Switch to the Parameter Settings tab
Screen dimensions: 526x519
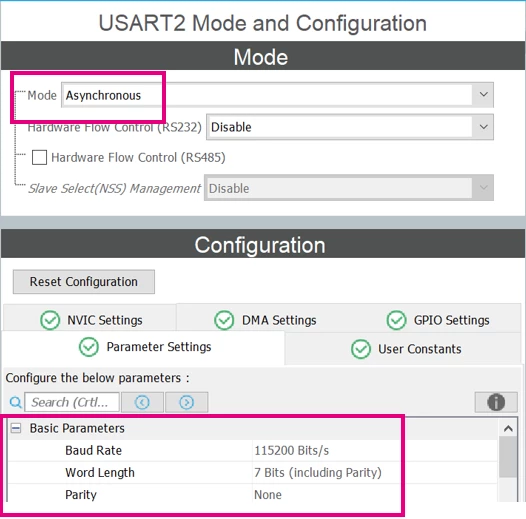click(144, 348)
